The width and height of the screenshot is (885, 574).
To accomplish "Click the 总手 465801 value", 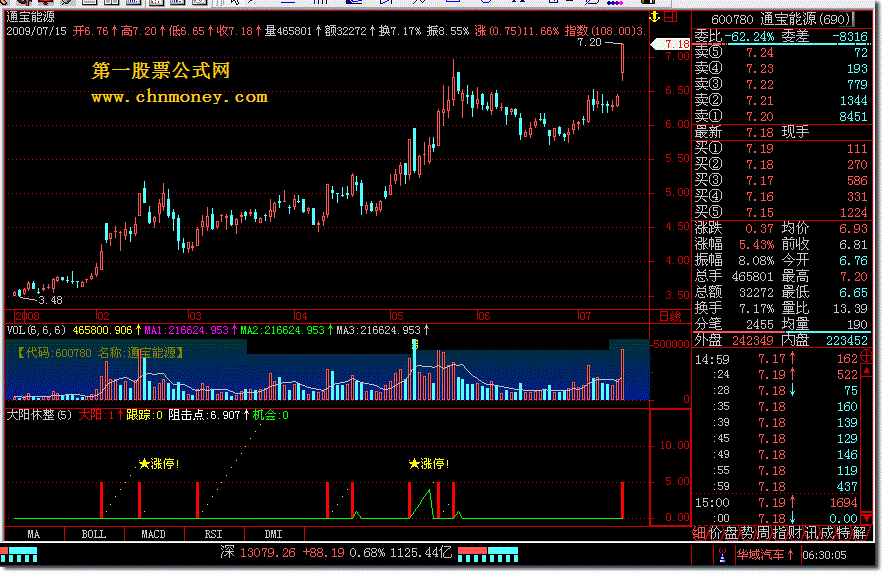I will click(752, 277).
